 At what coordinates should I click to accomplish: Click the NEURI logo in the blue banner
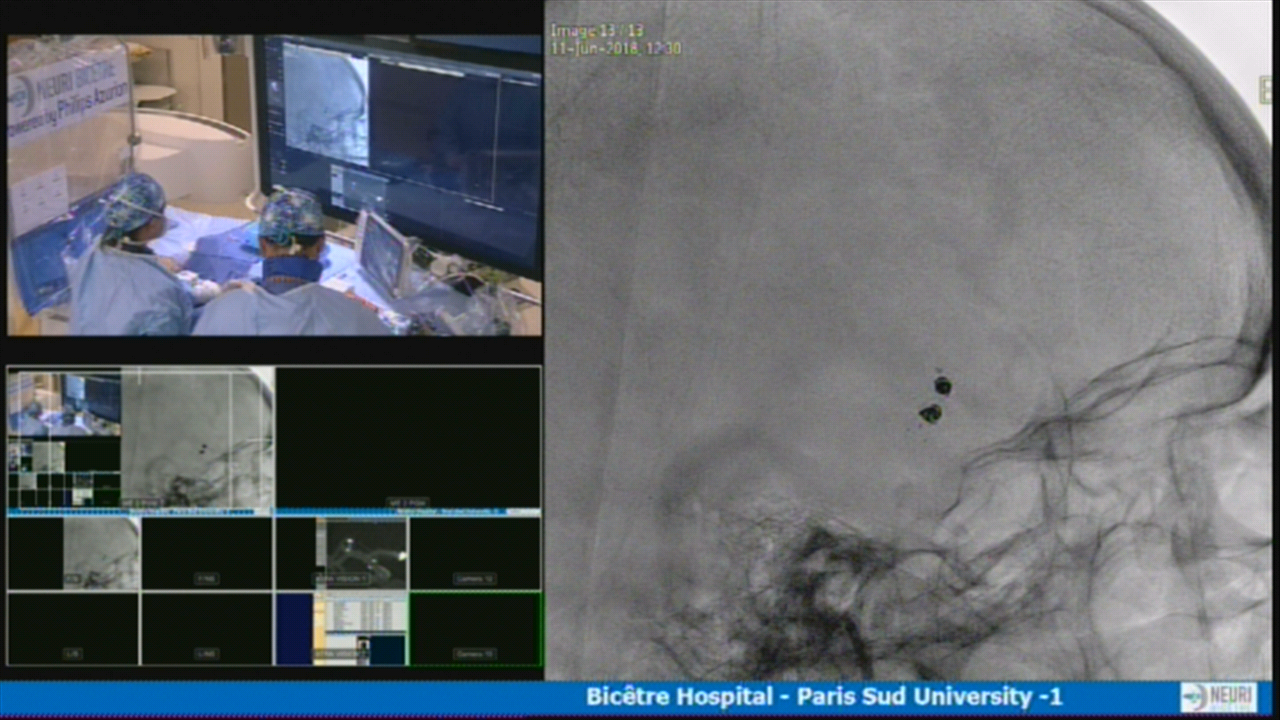1218,697
